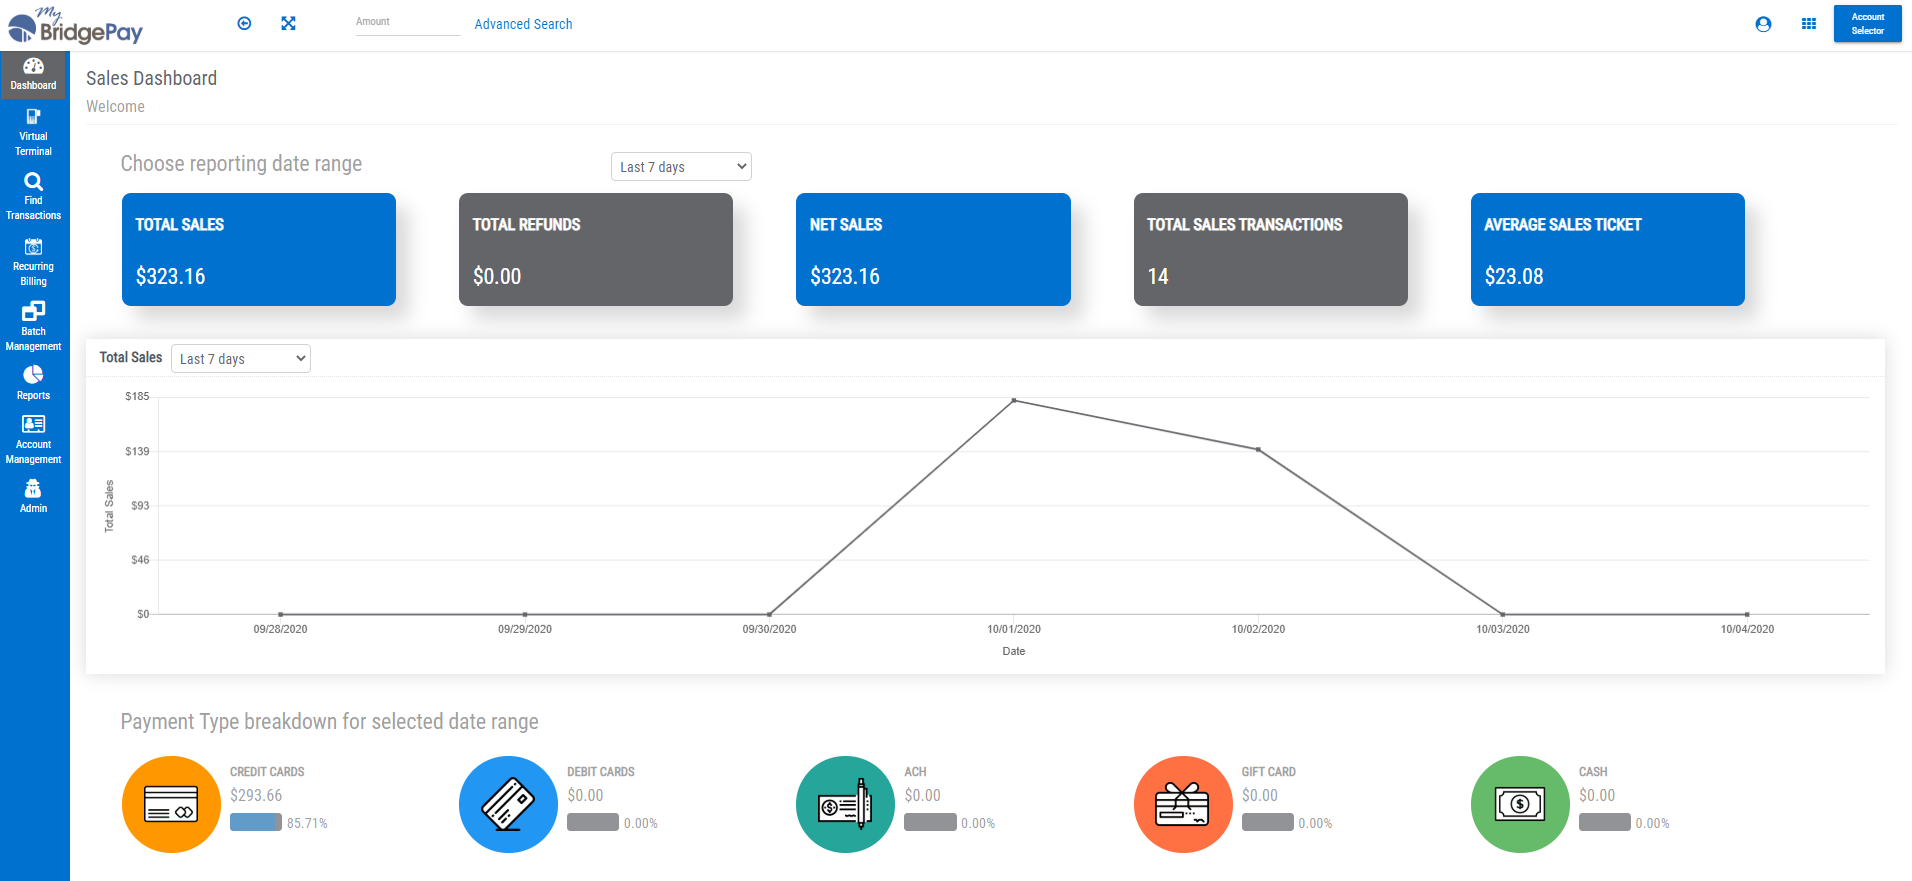This screenshot has width=1912, height=881.
Task: Open the Advanced Search link
Action: point(523,24)
